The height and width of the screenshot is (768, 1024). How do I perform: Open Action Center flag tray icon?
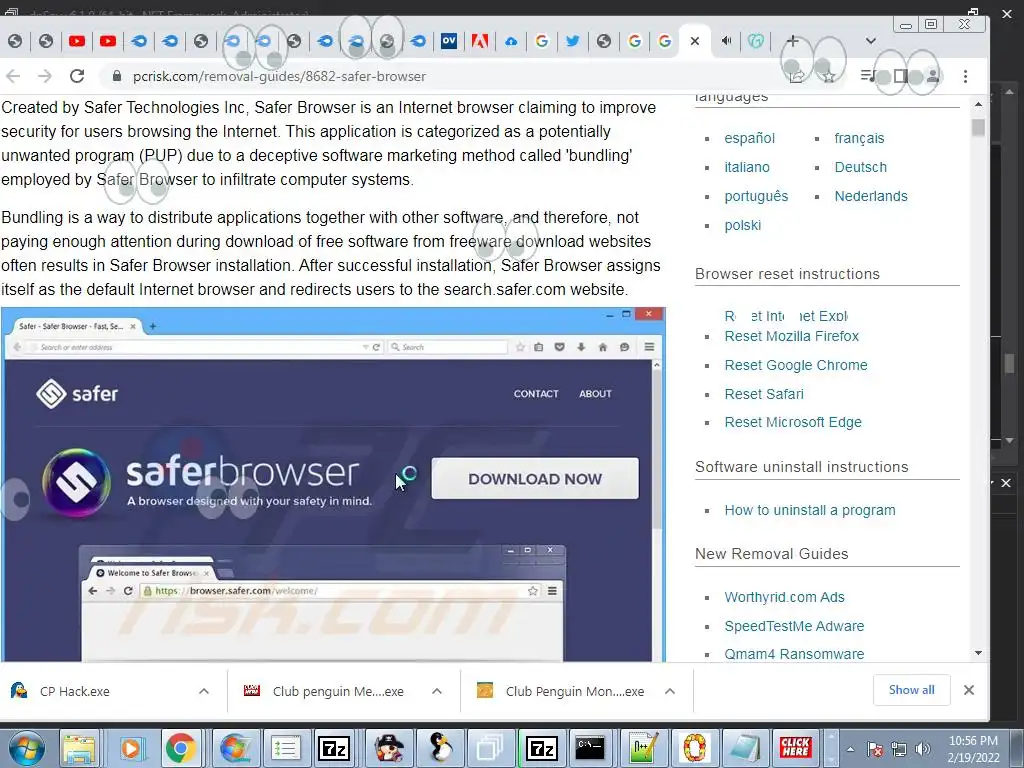pos(875,749)
